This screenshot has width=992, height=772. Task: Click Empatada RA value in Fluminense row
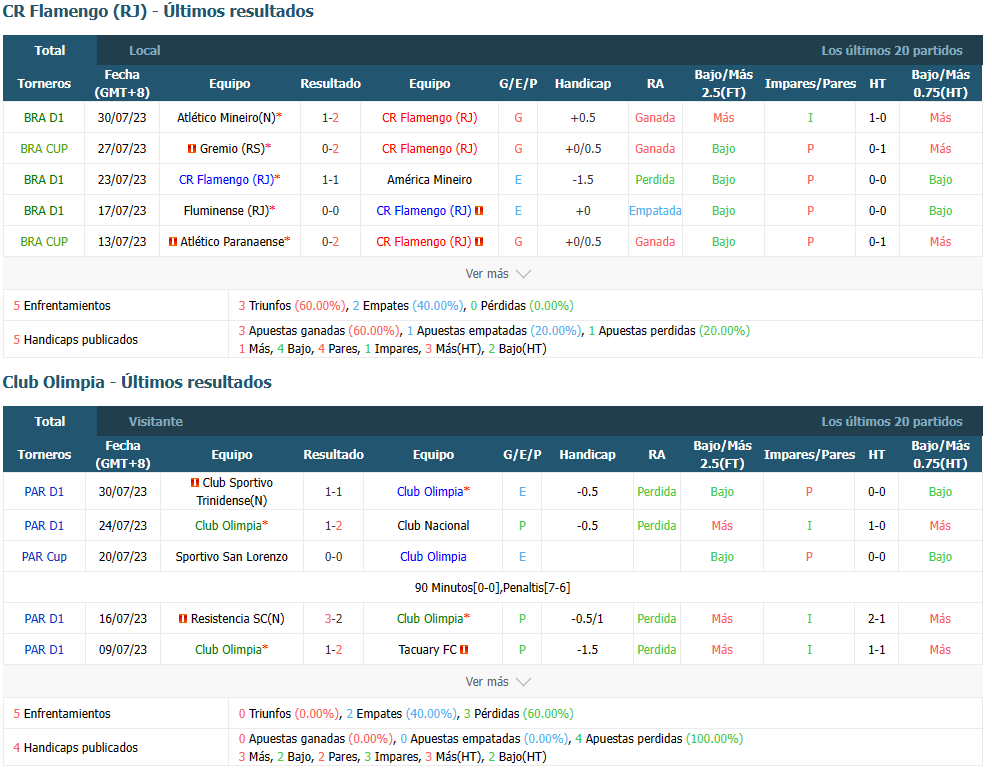(655, 211)
